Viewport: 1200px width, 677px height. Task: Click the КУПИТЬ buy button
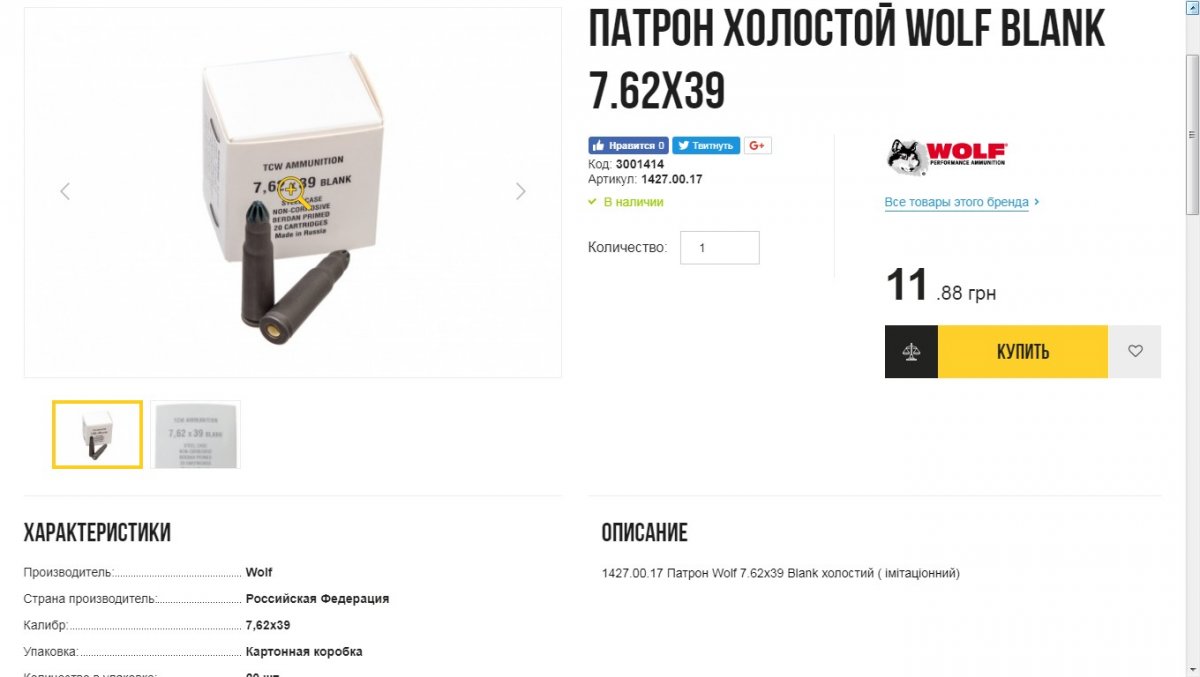click(1023, 351)
